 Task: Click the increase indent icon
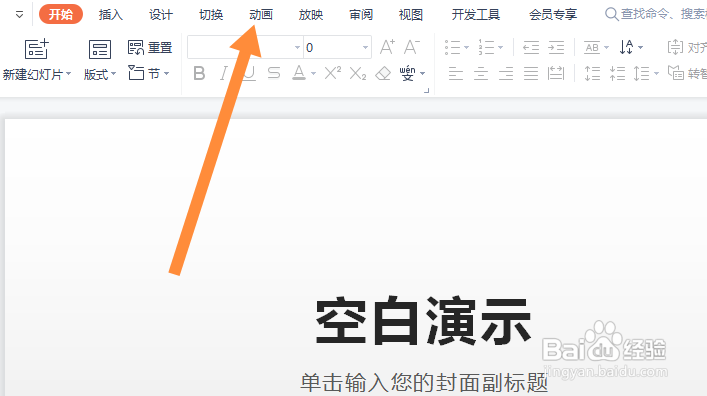coord(556,47)
